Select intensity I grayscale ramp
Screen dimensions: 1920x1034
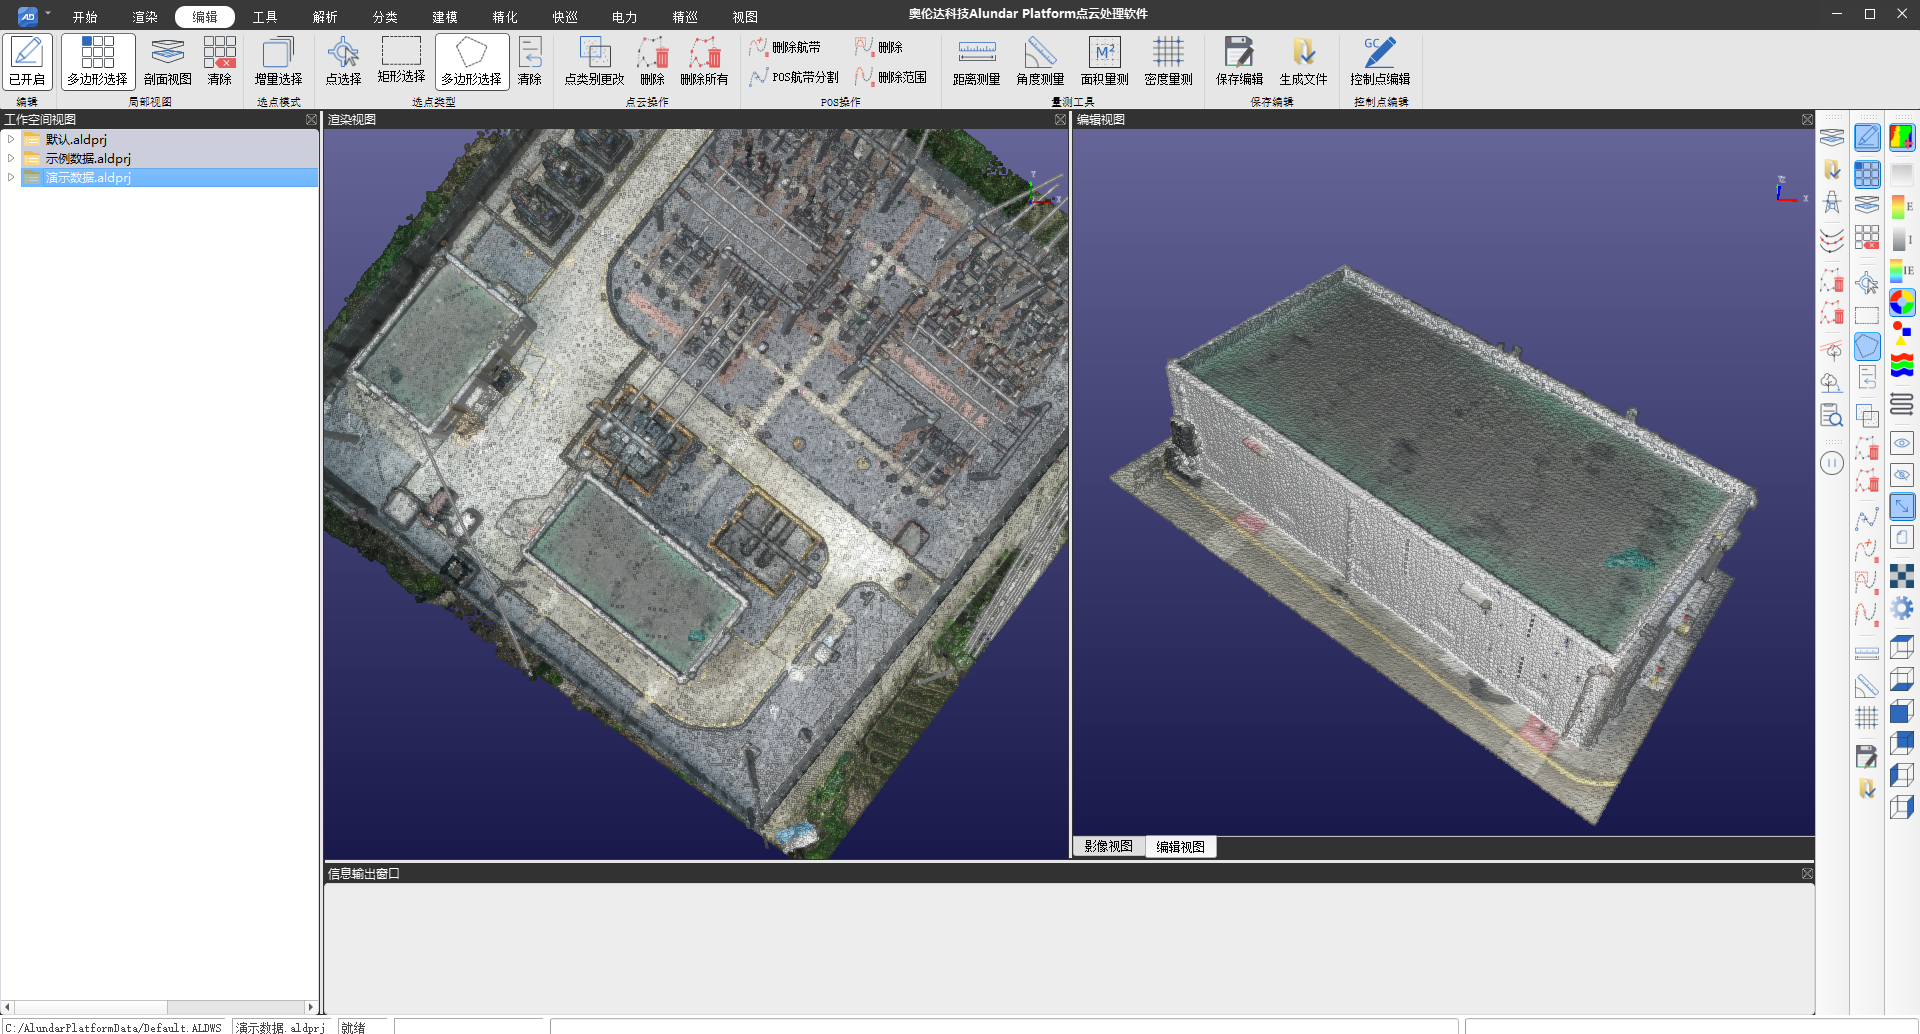pyautogui.click(x=1902, y=239)
